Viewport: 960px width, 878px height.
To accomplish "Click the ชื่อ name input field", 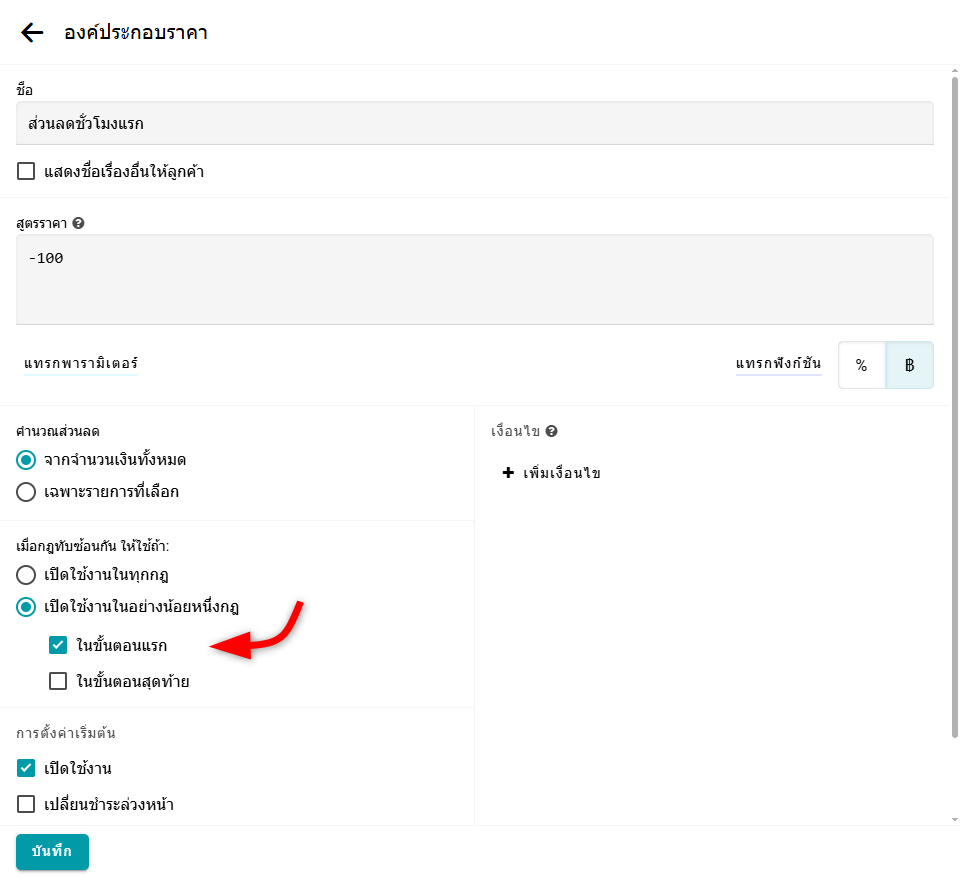I will 474,123.
